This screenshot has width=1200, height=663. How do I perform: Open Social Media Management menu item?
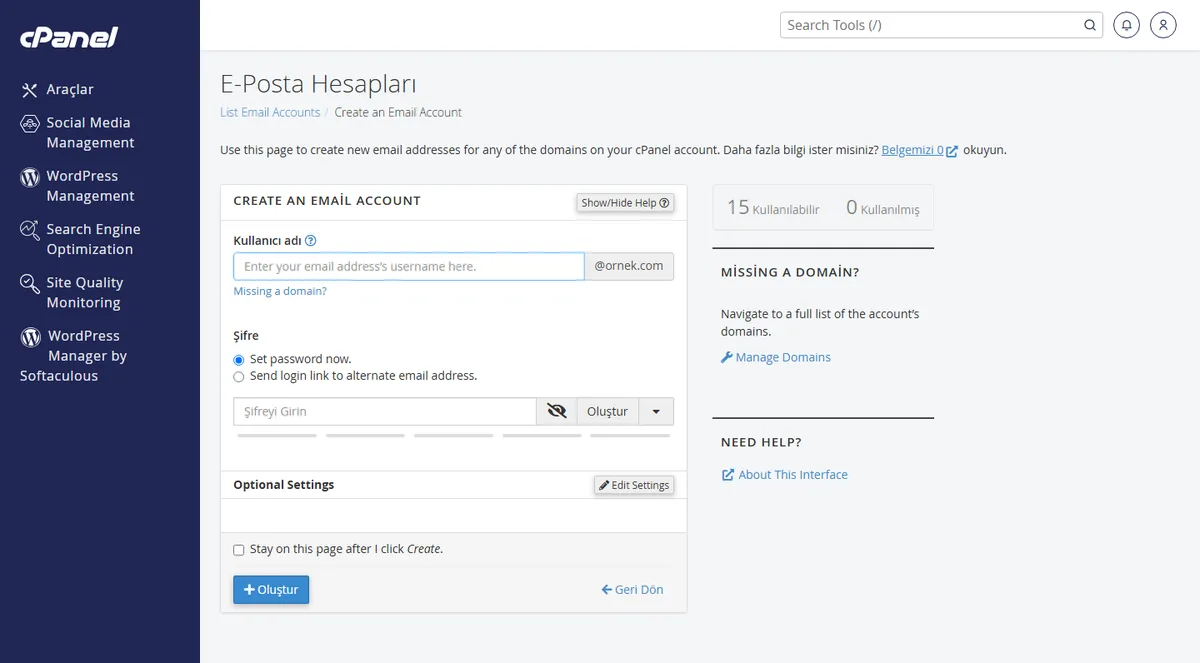click(90, 133)
